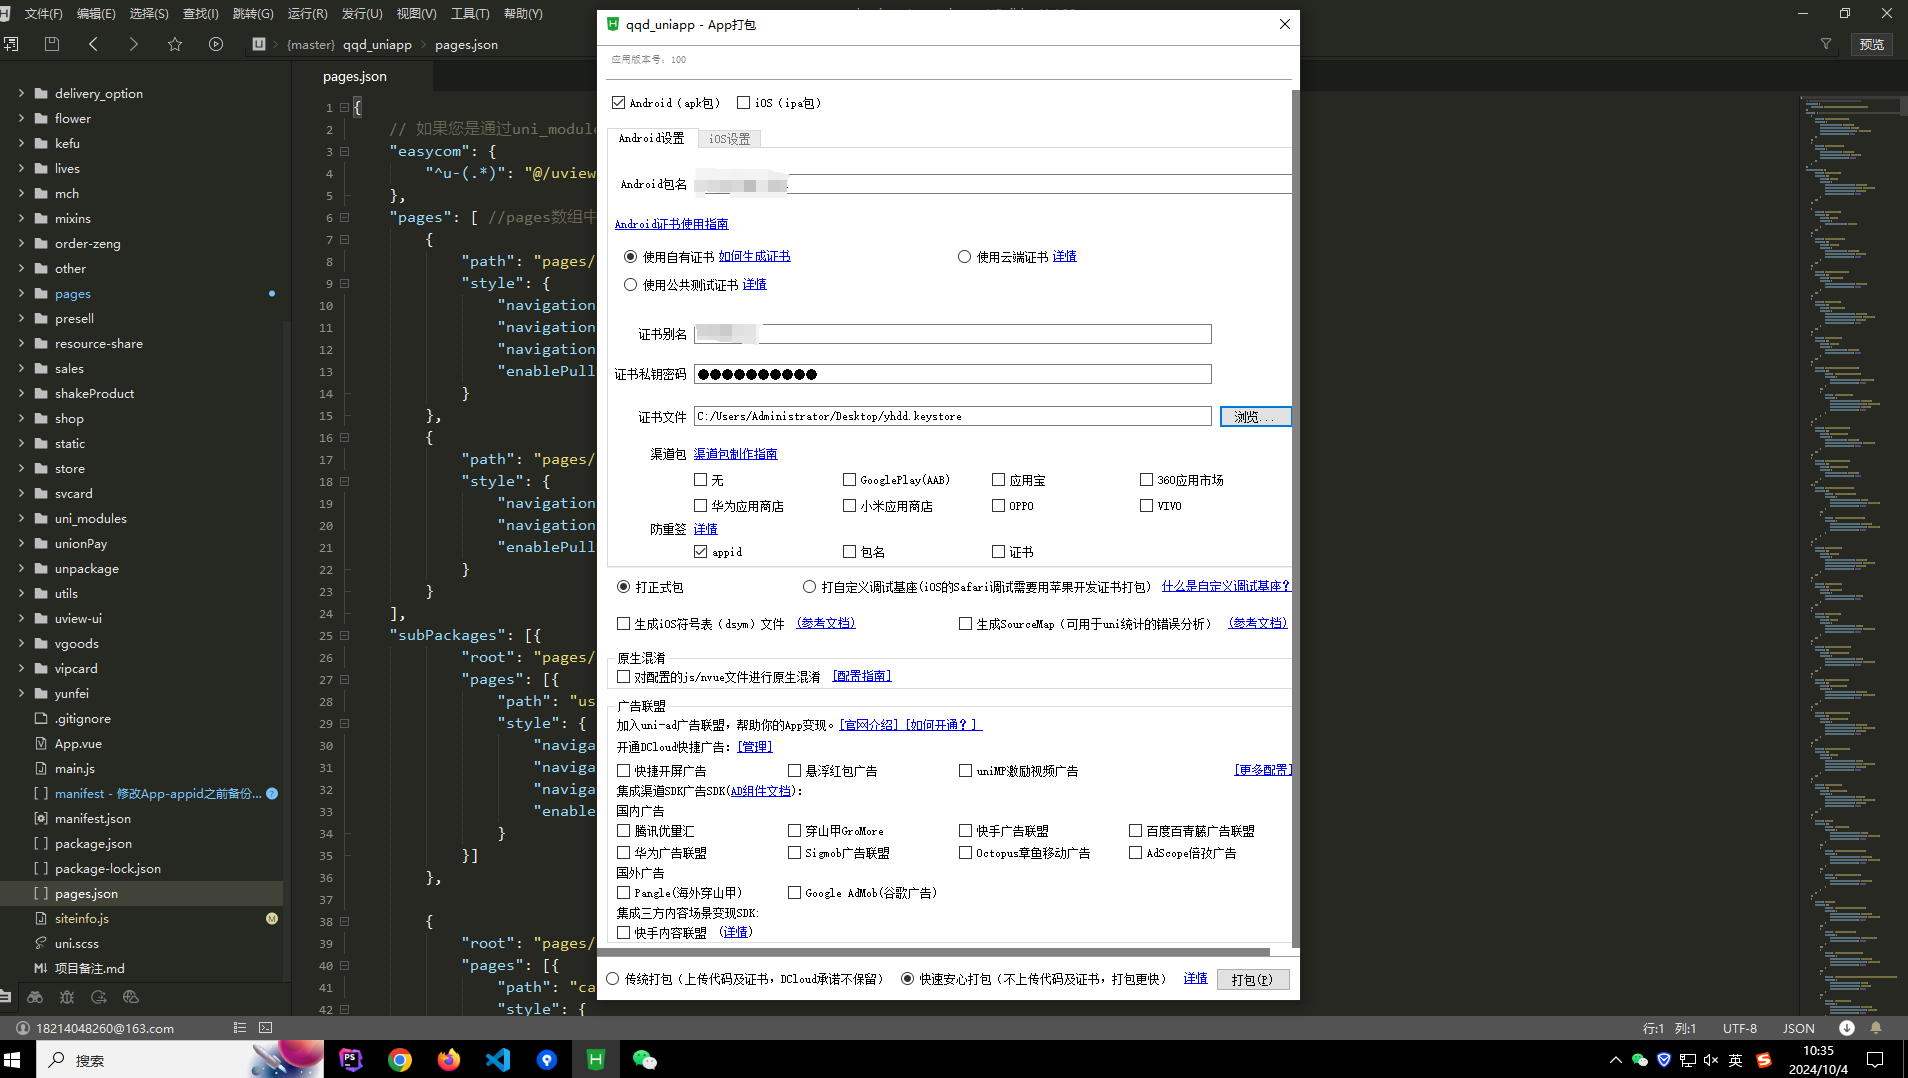
Task: Click the bottom-left panel toggle icon
Action: click(5, 997)
